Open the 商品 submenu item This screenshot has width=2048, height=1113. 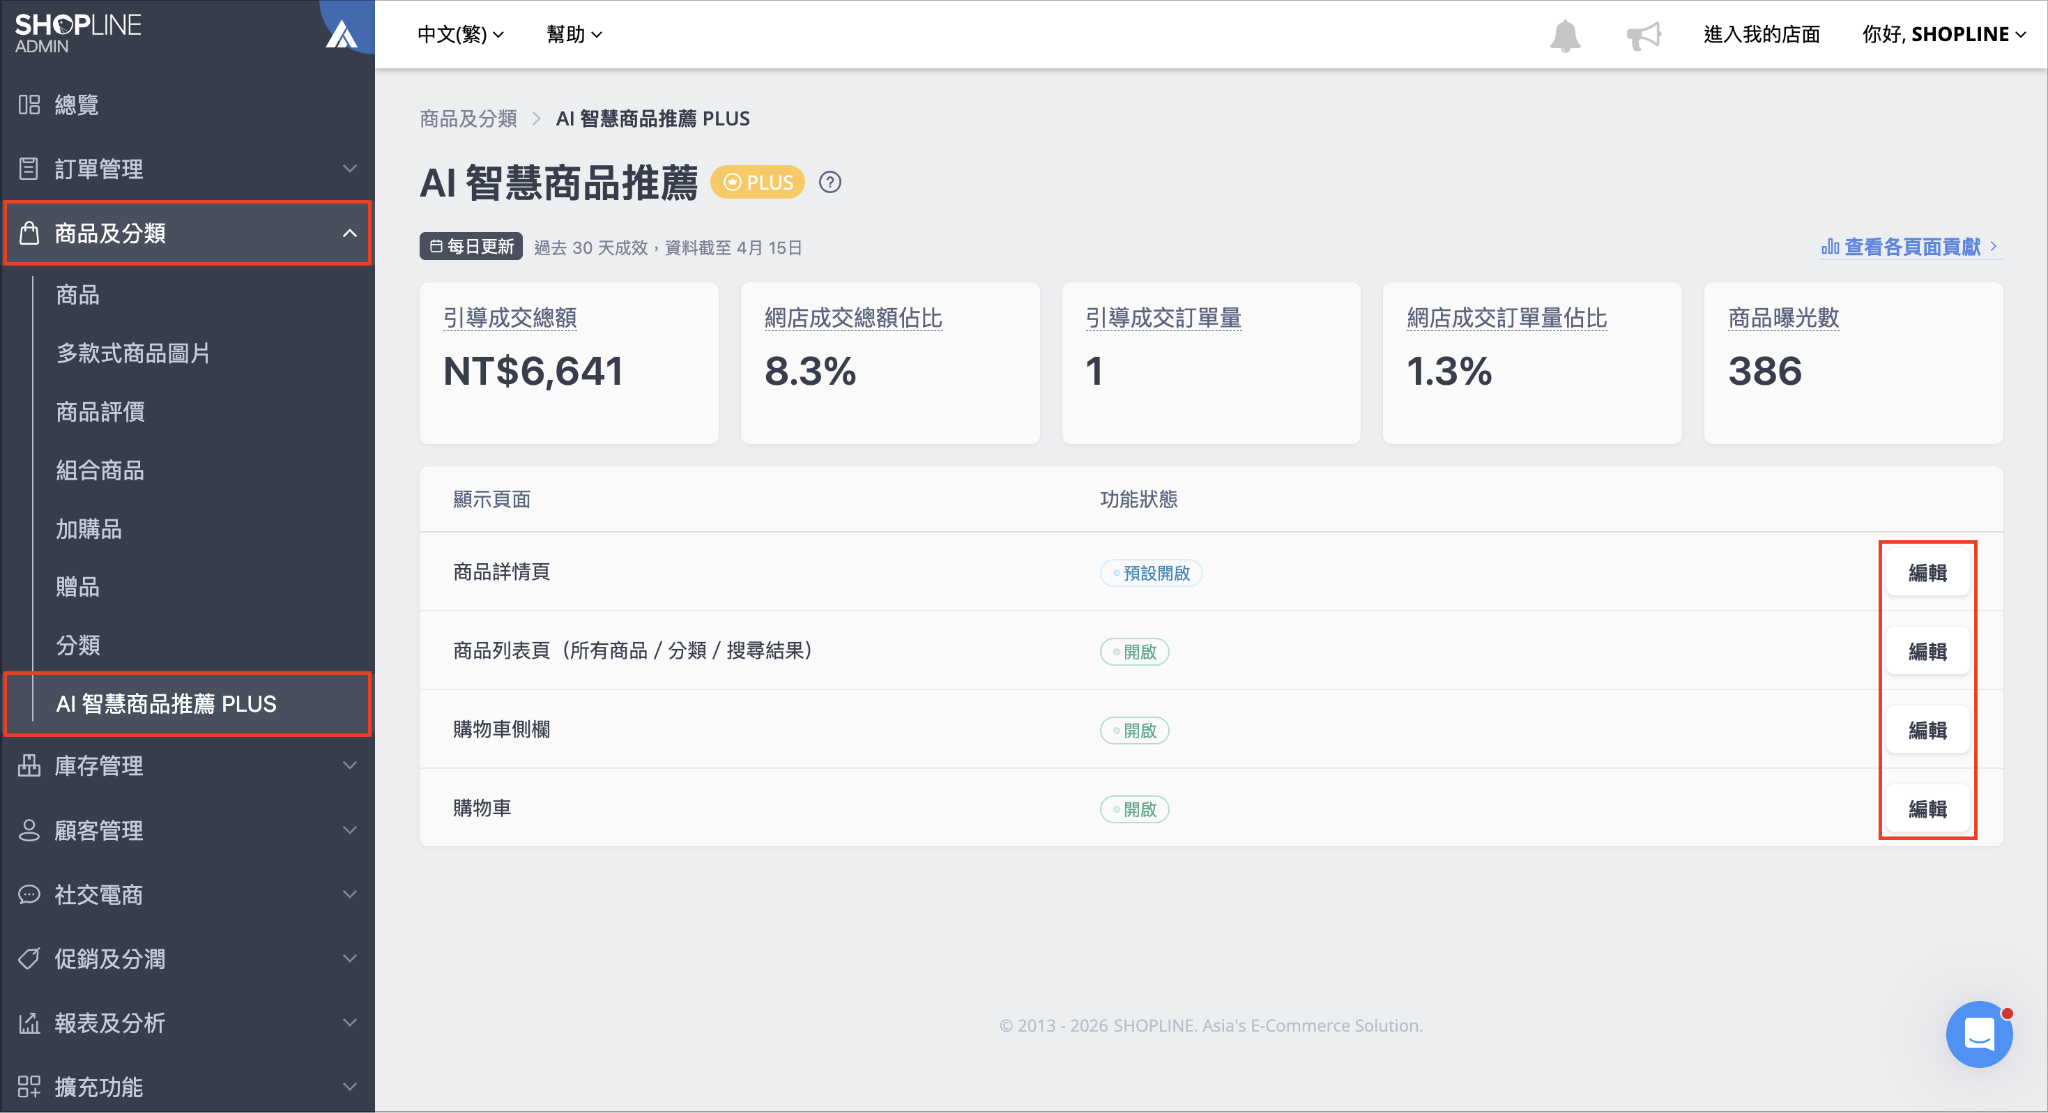click(78, 295)
